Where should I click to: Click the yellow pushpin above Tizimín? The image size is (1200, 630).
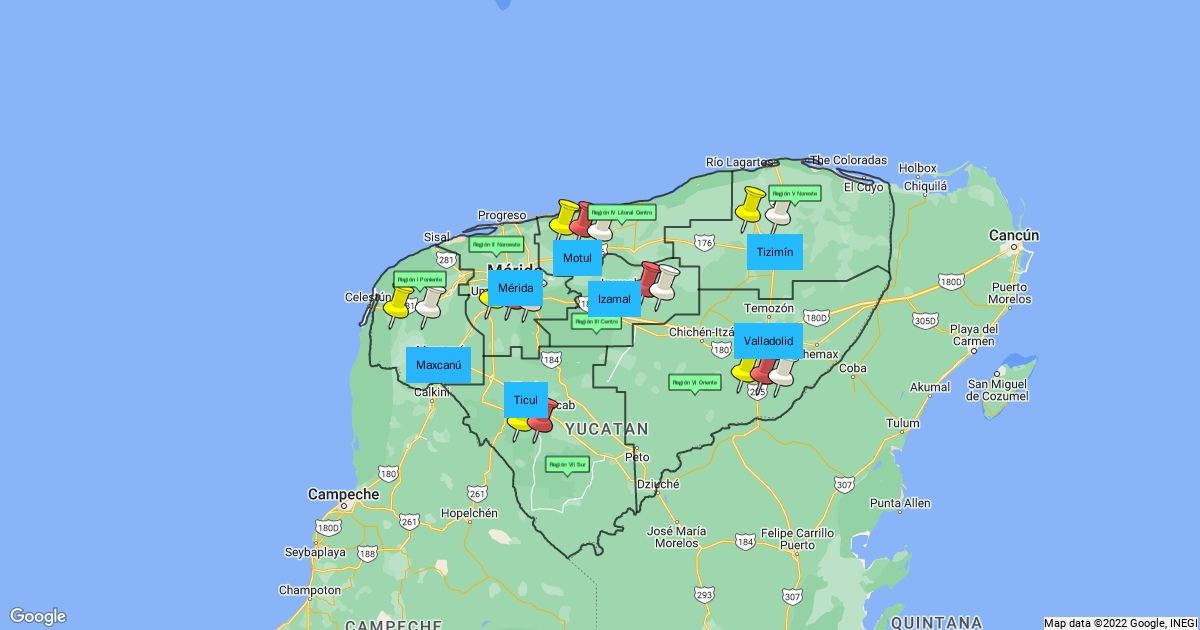click(x=751, y=203)
